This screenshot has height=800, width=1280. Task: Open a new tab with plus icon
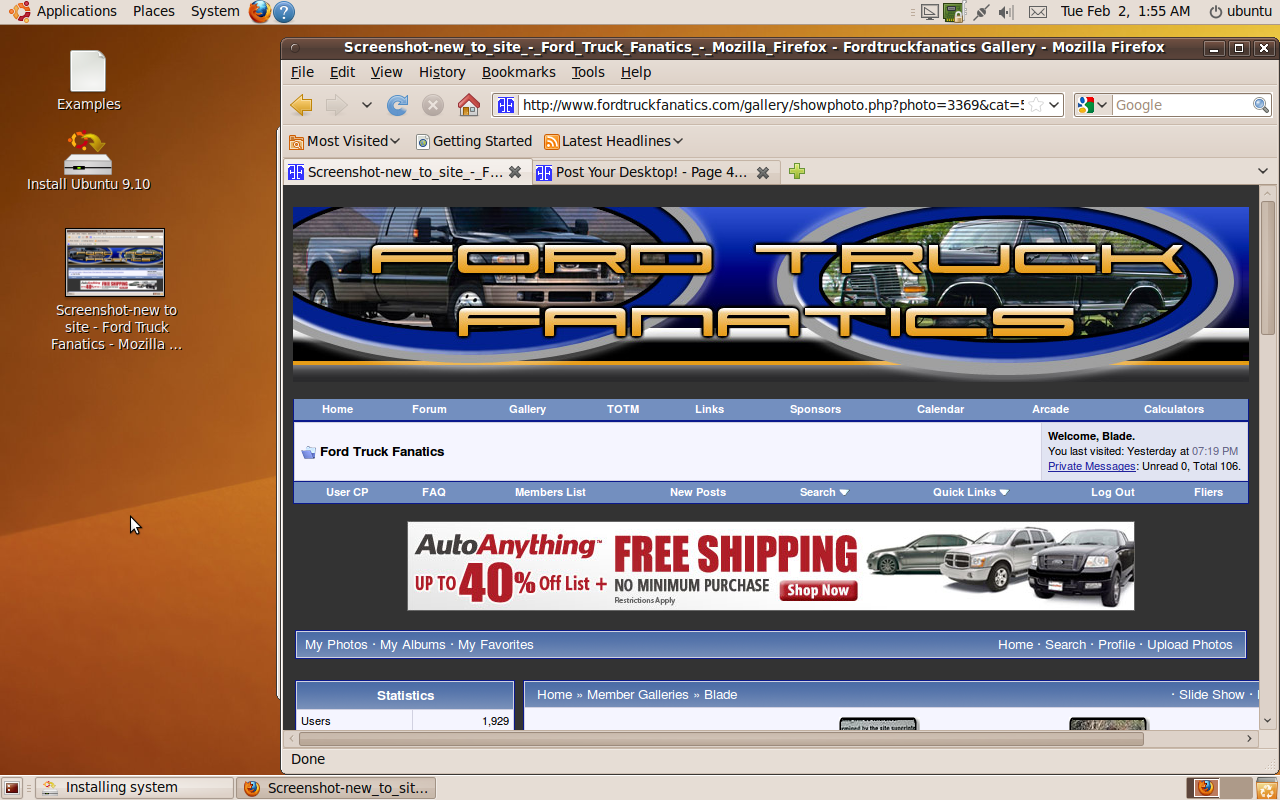pos(797,172)
